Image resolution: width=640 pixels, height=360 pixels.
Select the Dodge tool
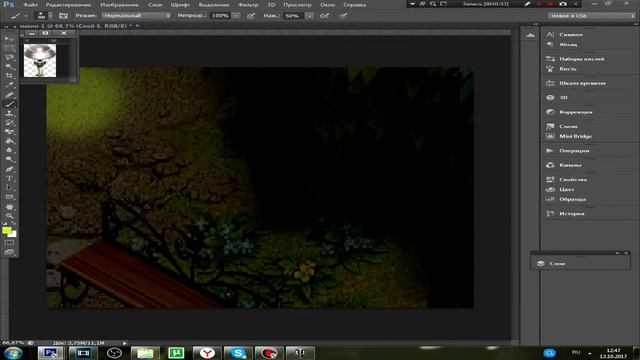click(x=9, y=160)
